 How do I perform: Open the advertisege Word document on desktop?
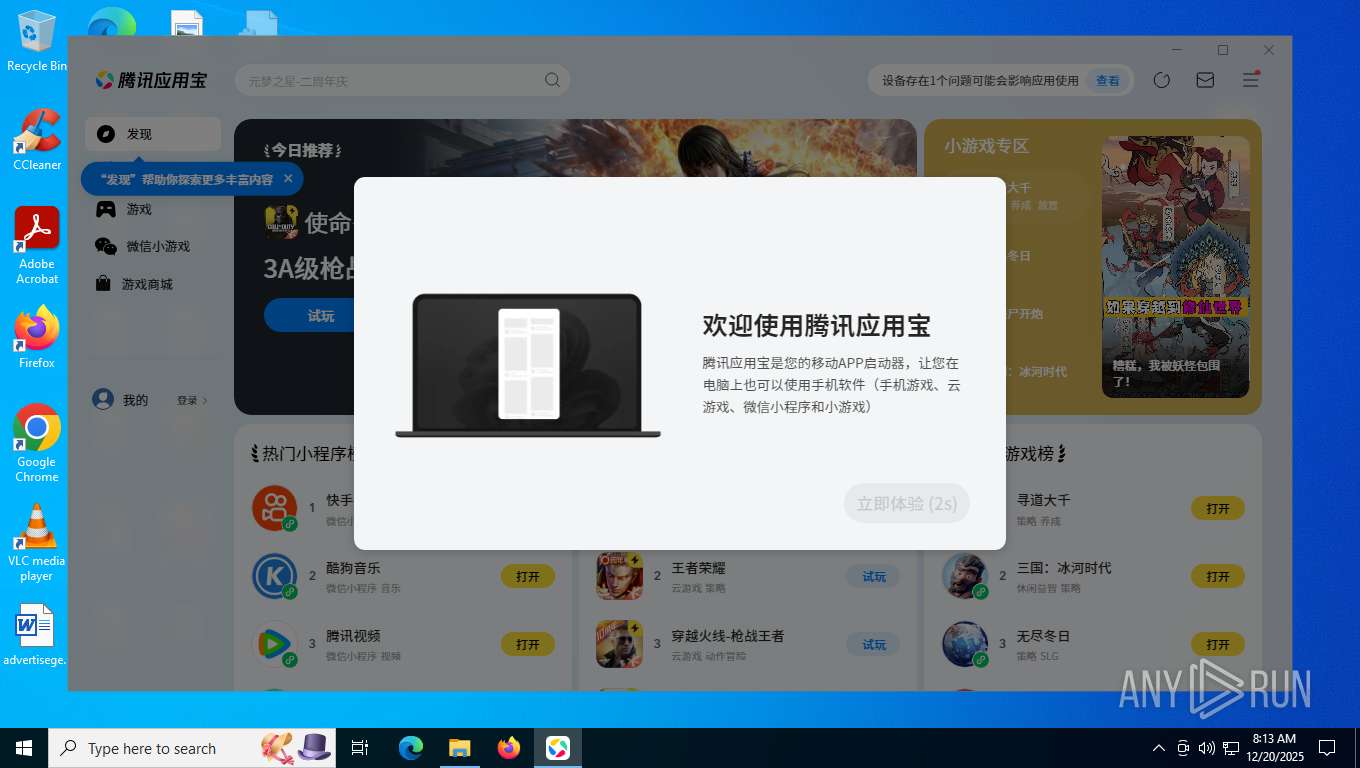[x=37, y=634]
